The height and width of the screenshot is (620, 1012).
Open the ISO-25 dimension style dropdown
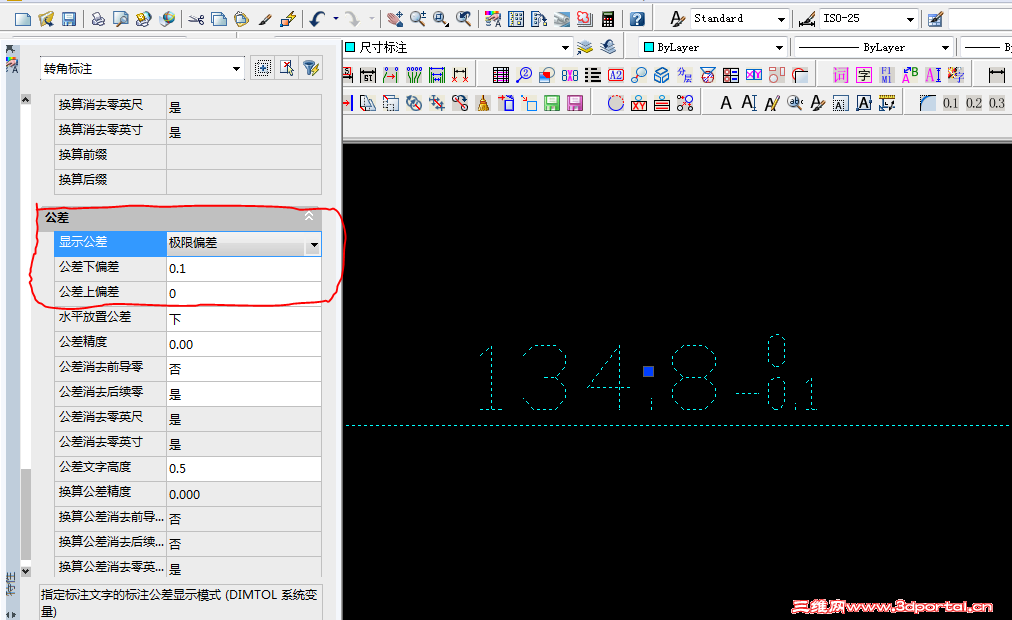click(x=910, y=20)
